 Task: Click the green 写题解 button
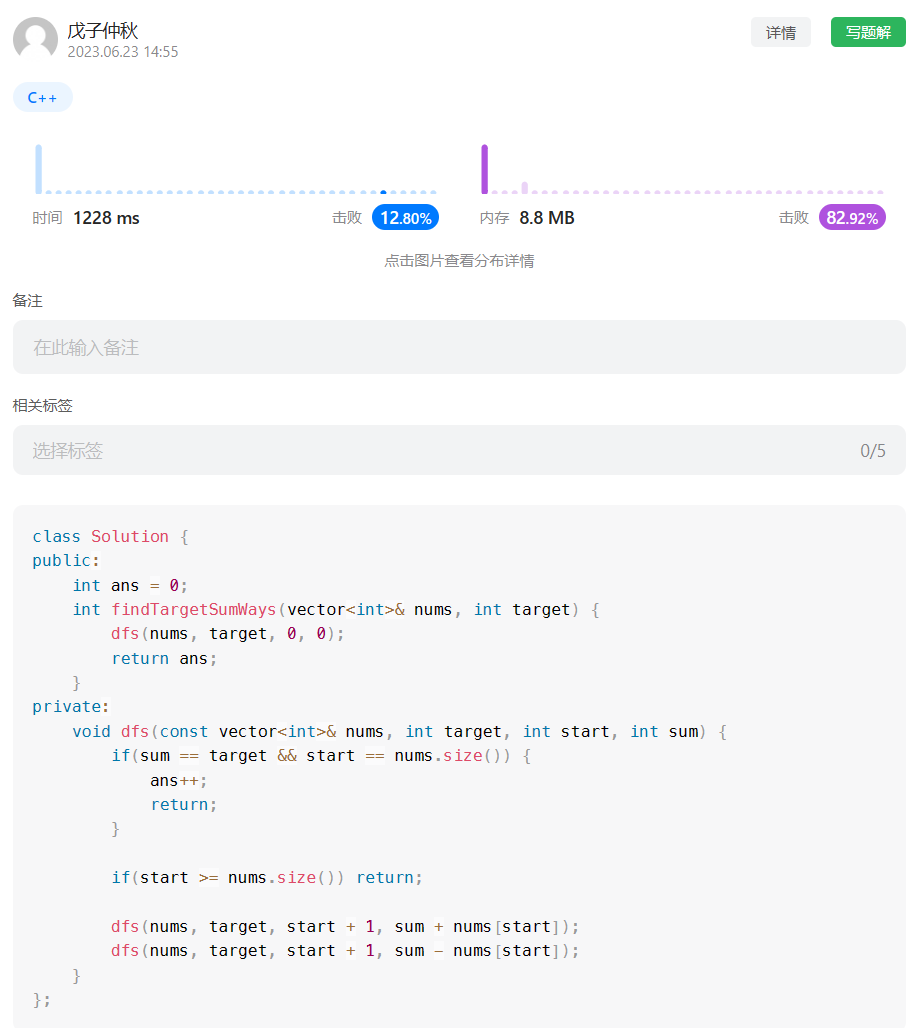click(x=868, y=32)
